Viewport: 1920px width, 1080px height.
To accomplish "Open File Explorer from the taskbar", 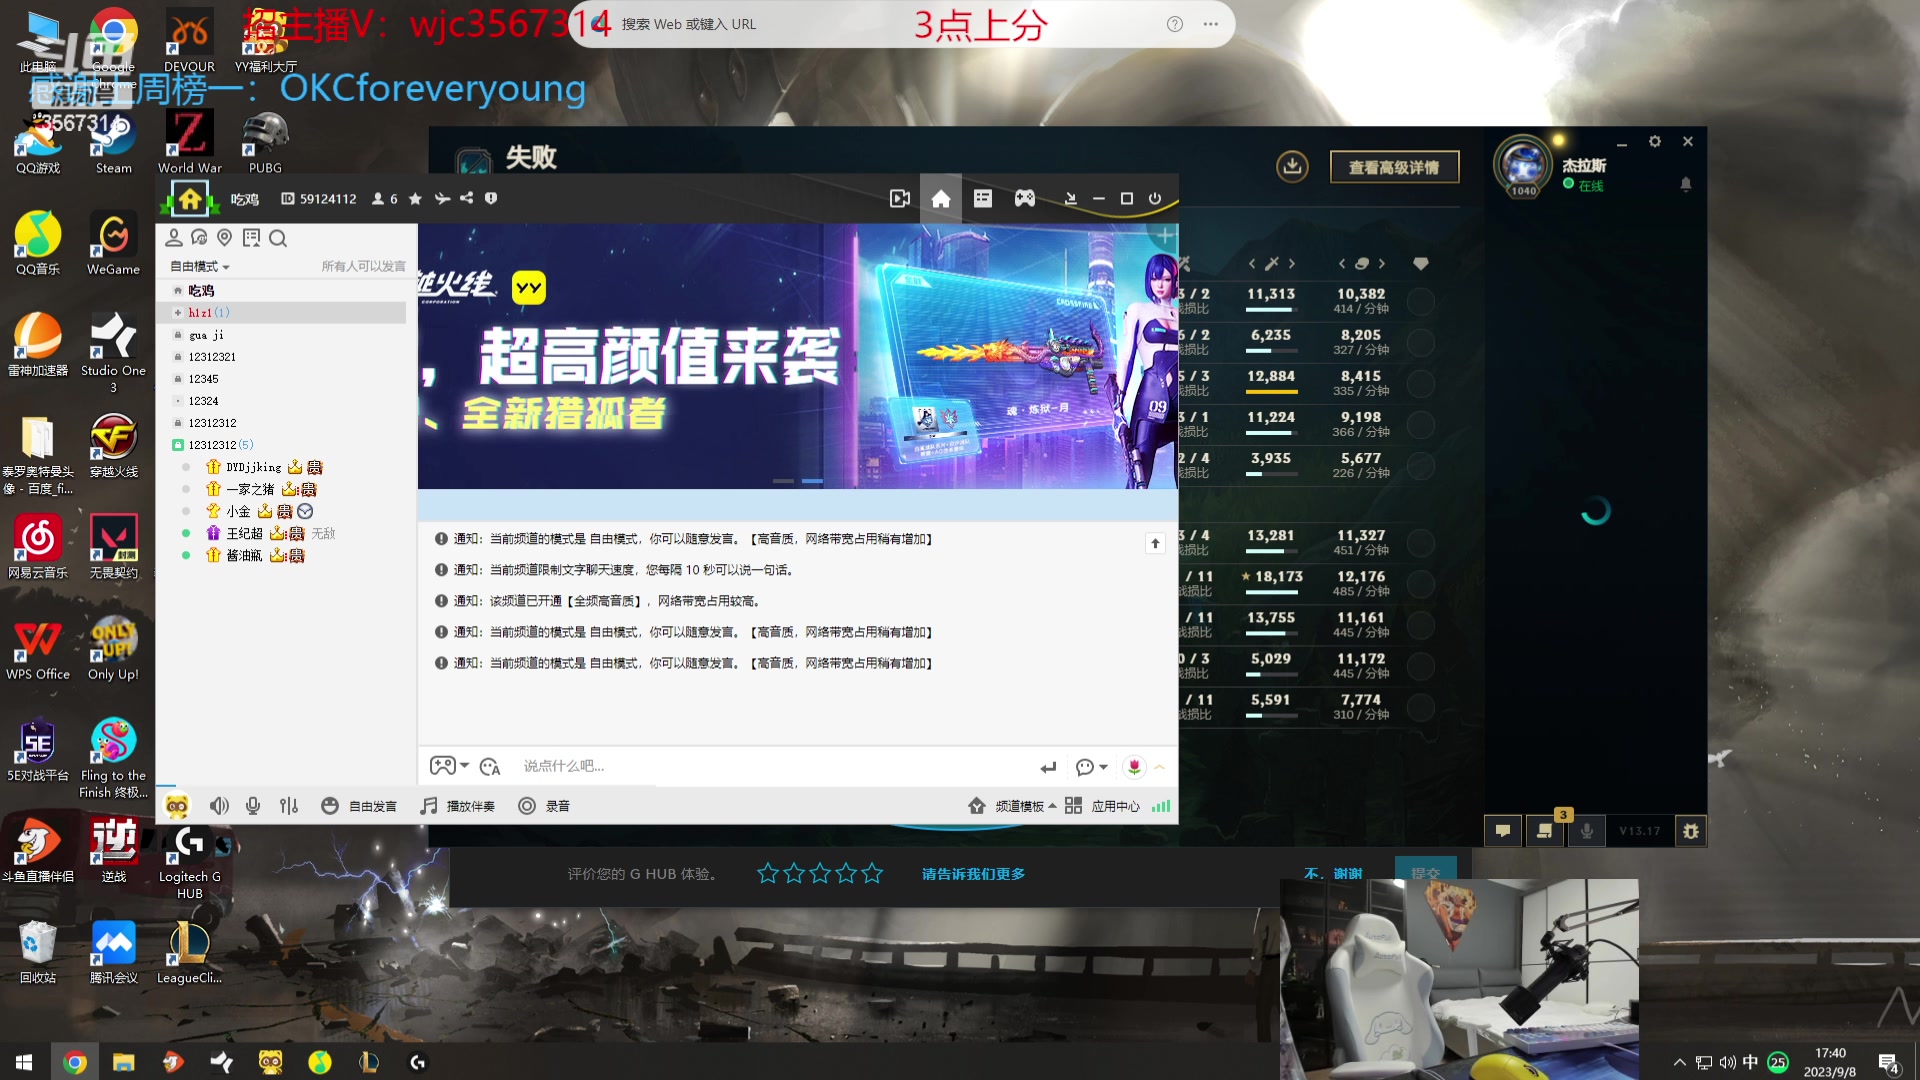I will tap(123, 1062).
